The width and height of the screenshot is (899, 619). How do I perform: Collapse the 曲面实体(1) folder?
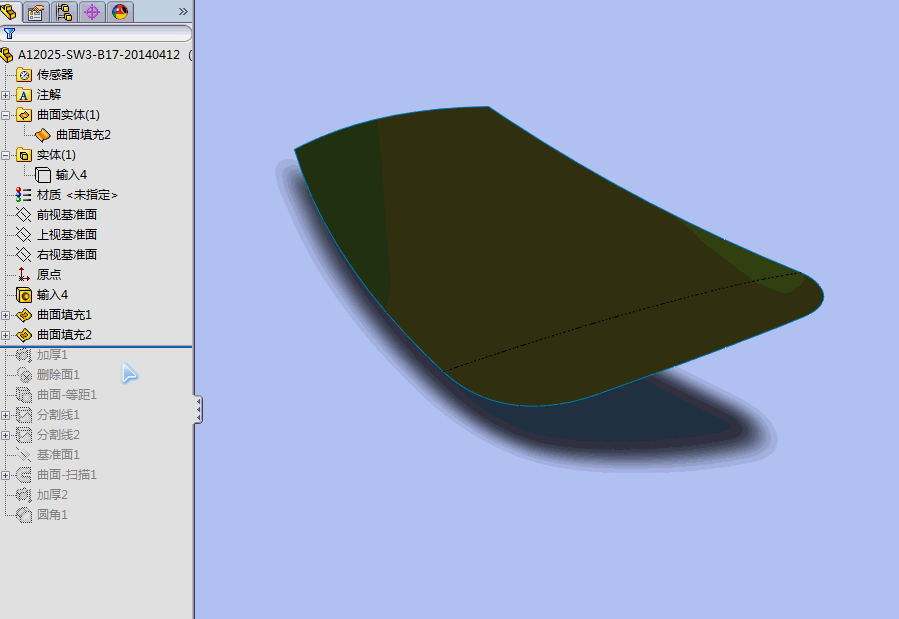pyautogui.click(x=5, y=115)
